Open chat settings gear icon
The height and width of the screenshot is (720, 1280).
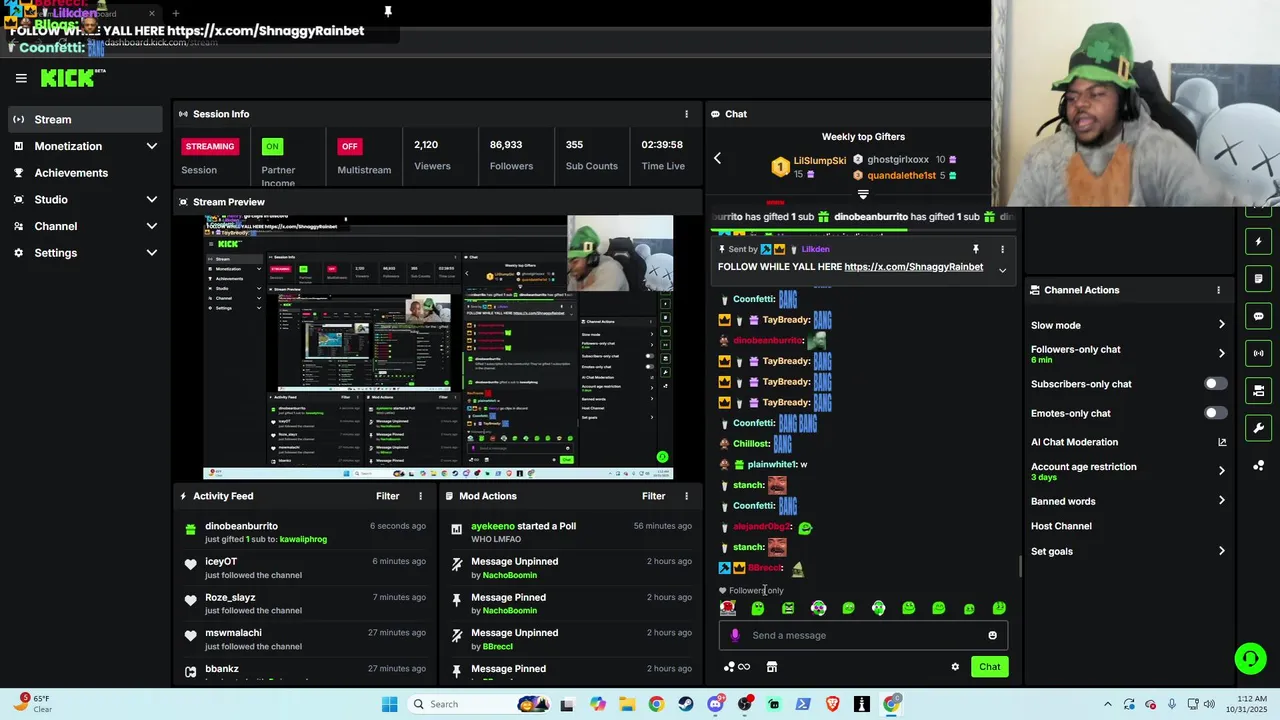[x=955, y=667]
